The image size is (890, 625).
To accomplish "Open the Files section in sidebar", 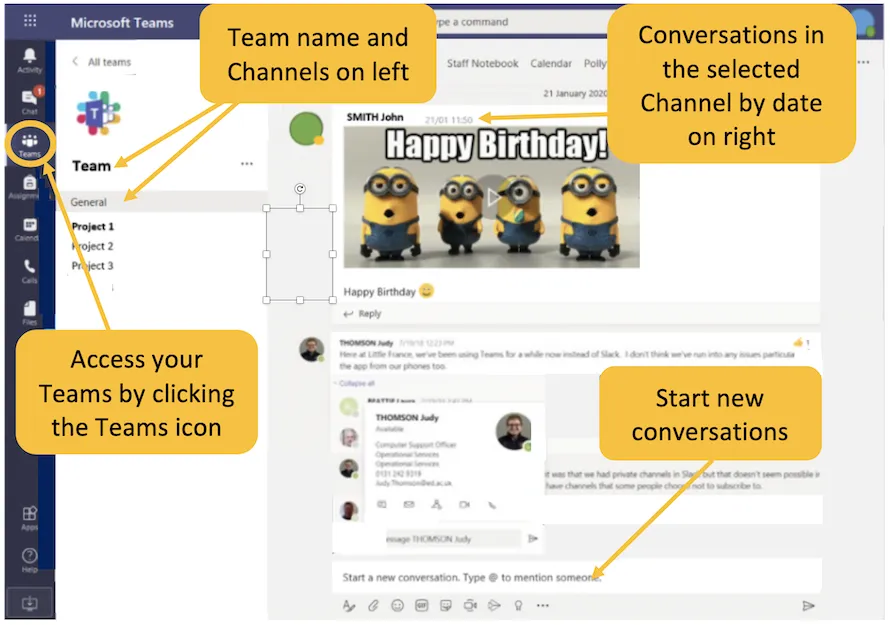I will point(29,313).
